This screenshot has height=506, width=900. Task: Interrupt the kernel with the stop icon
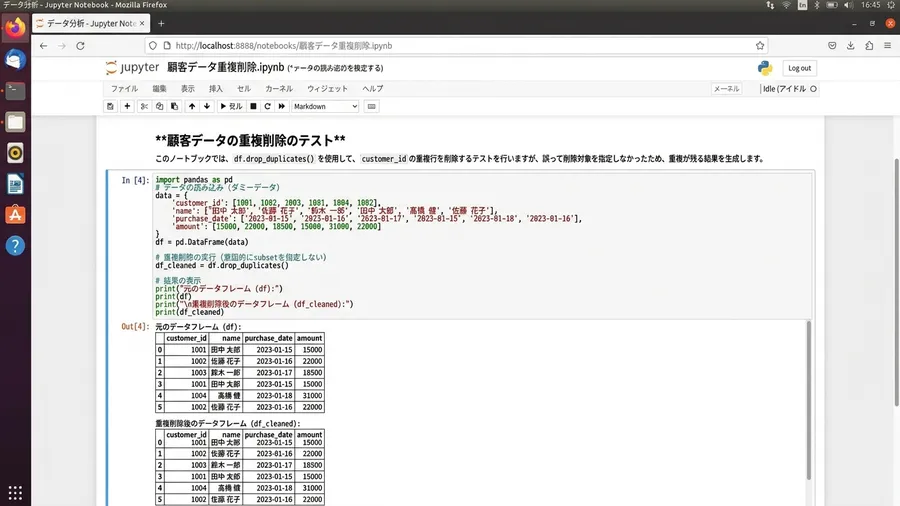pos(253,106)
